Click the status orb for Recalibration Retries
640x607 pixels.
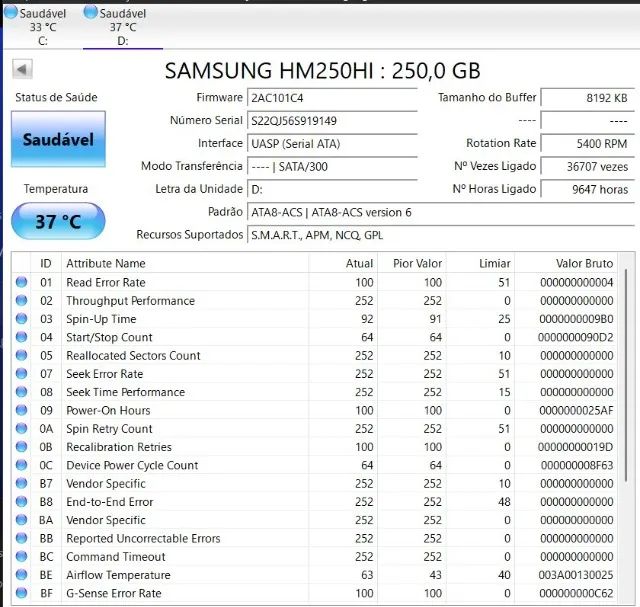[x=21, y=447]
